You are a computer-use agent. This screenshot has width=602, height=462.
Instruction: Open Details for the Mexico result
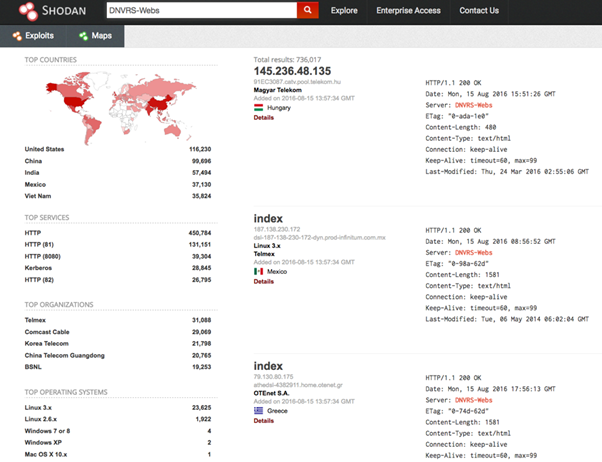264,282
